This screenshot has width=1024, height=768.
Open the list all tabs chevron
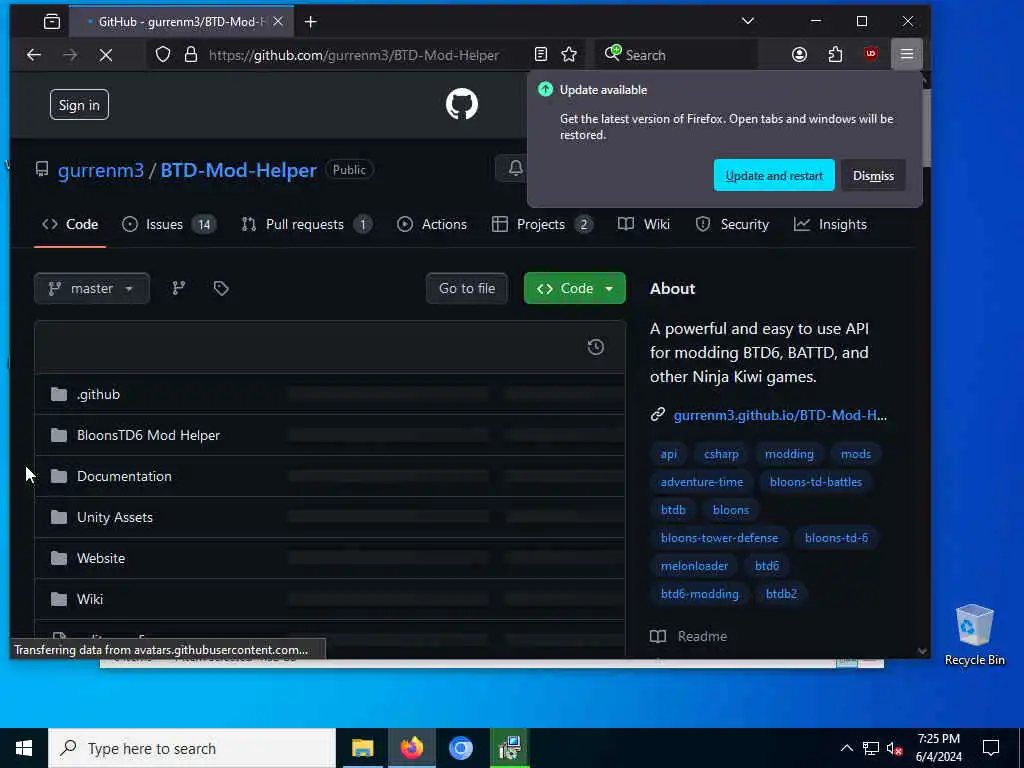click(x=748, y=21)
